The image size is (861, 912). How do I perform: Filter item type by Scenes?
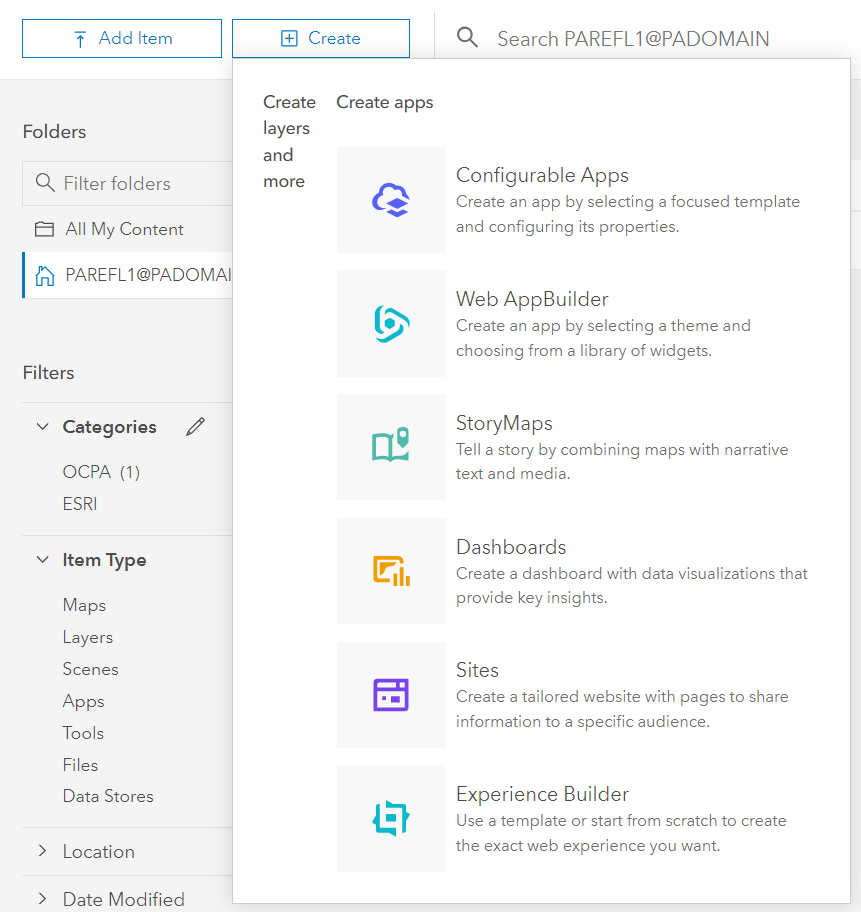point(91,669)
